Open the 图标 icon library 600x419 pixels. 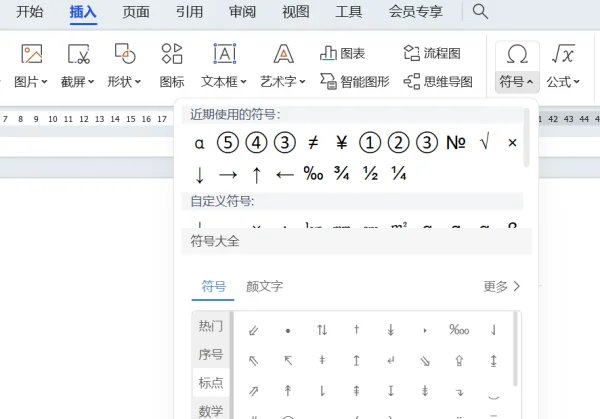[x=172, y=53]
